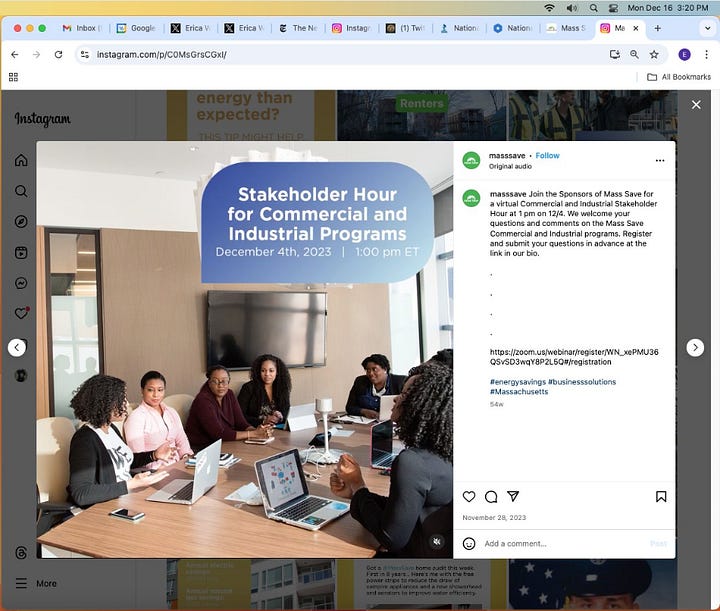720x611 pixels.
Task: Click the November 28, 2023 date
Action: (x=494, y=517)
